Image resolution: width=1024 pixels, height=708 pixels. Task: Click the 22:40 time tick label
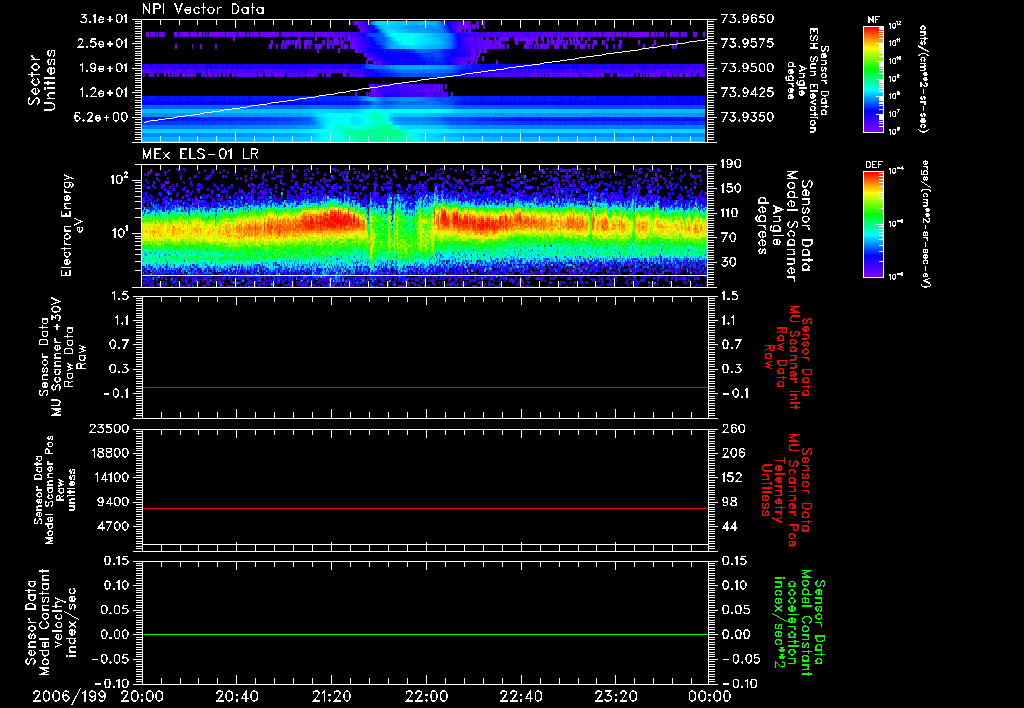coord(520,695)
